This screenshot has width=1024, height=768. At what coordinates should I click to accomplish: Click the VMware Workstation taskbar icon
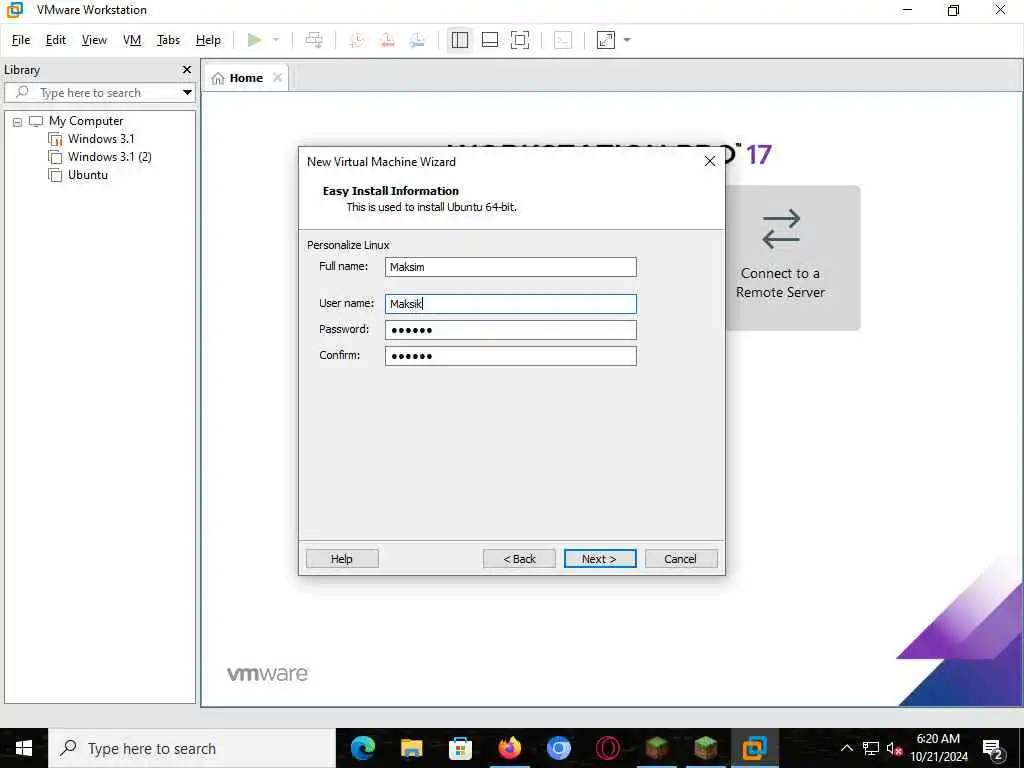[x=754, y=748]
